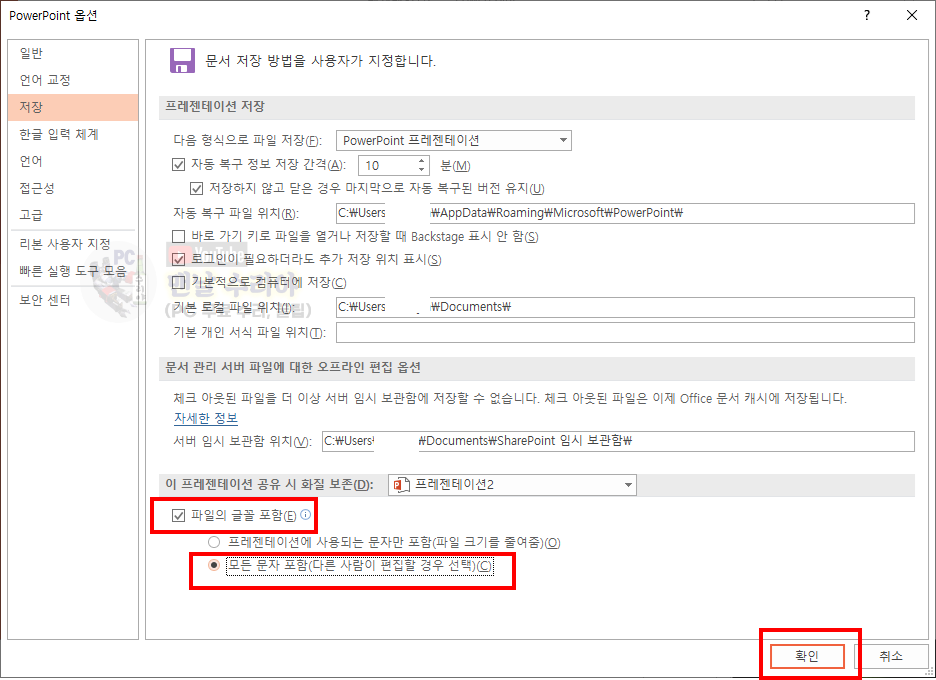Select the 저장 options category
The image size is (936, 680).
coord(73,107)
